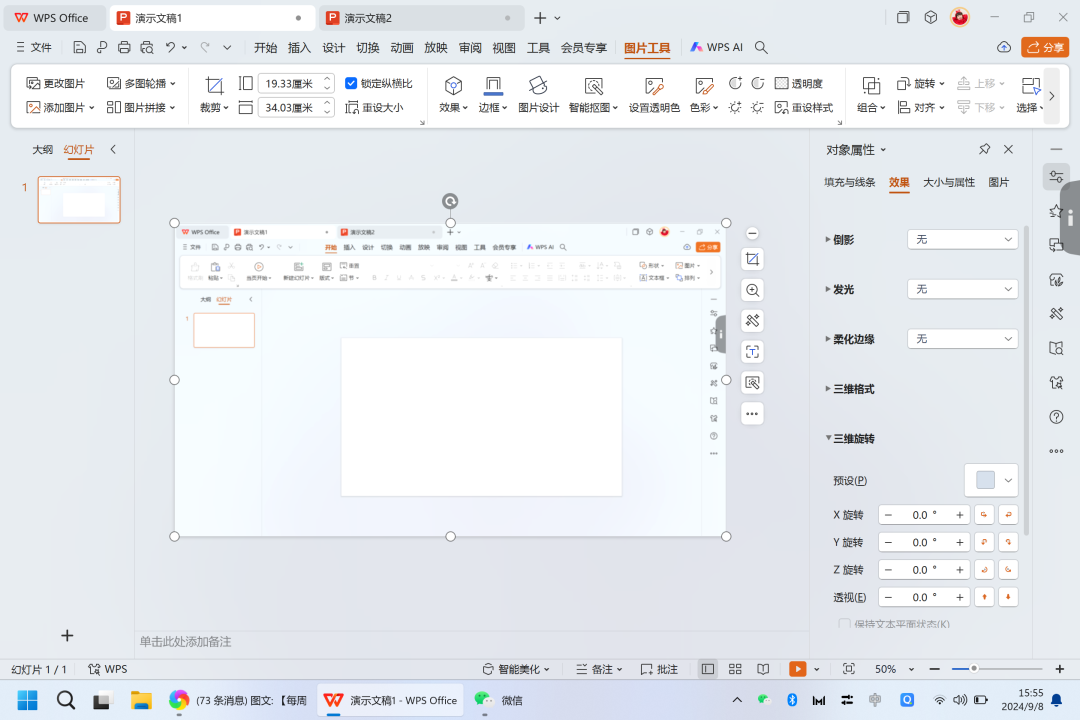Viewport: 1080px width, 720px height.
Task: Click the floating more options (…) button
Action: (x=752, y=414)
